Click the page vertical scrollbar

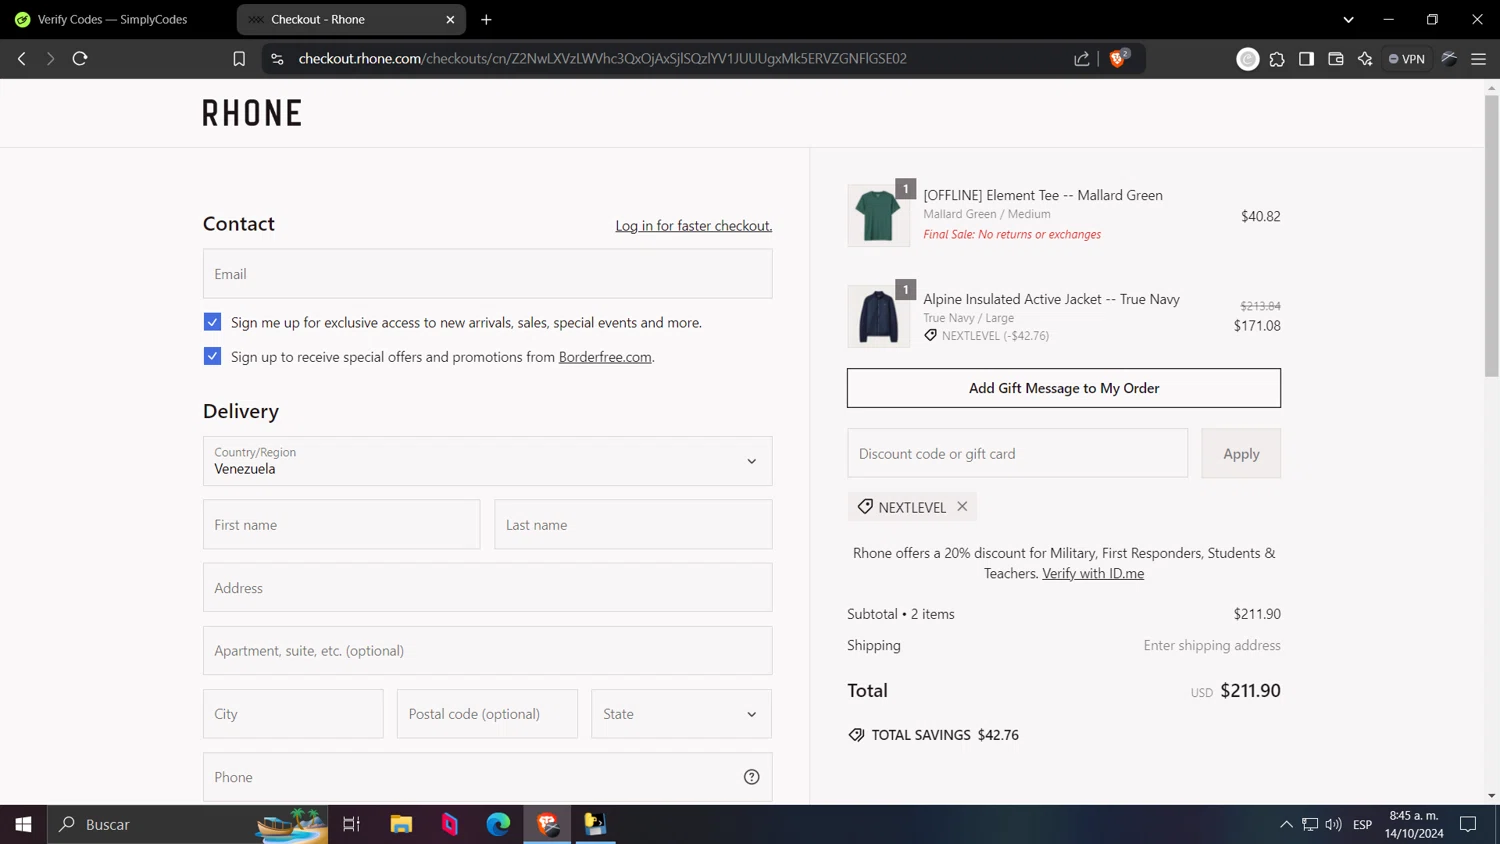(x=1492, y=237)
